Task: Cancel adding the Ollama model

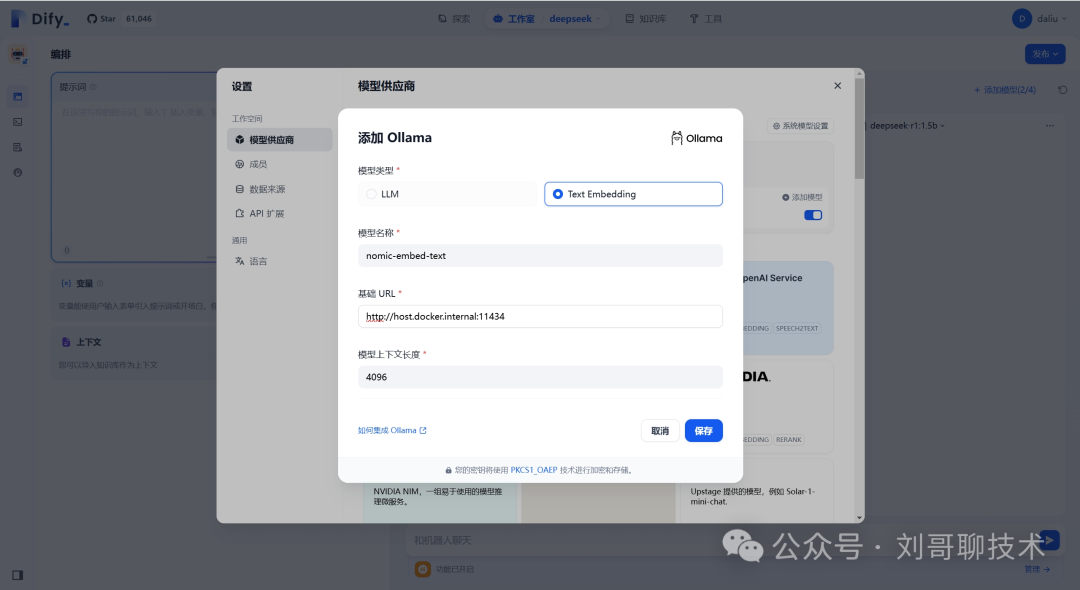Action: (660, 431)
